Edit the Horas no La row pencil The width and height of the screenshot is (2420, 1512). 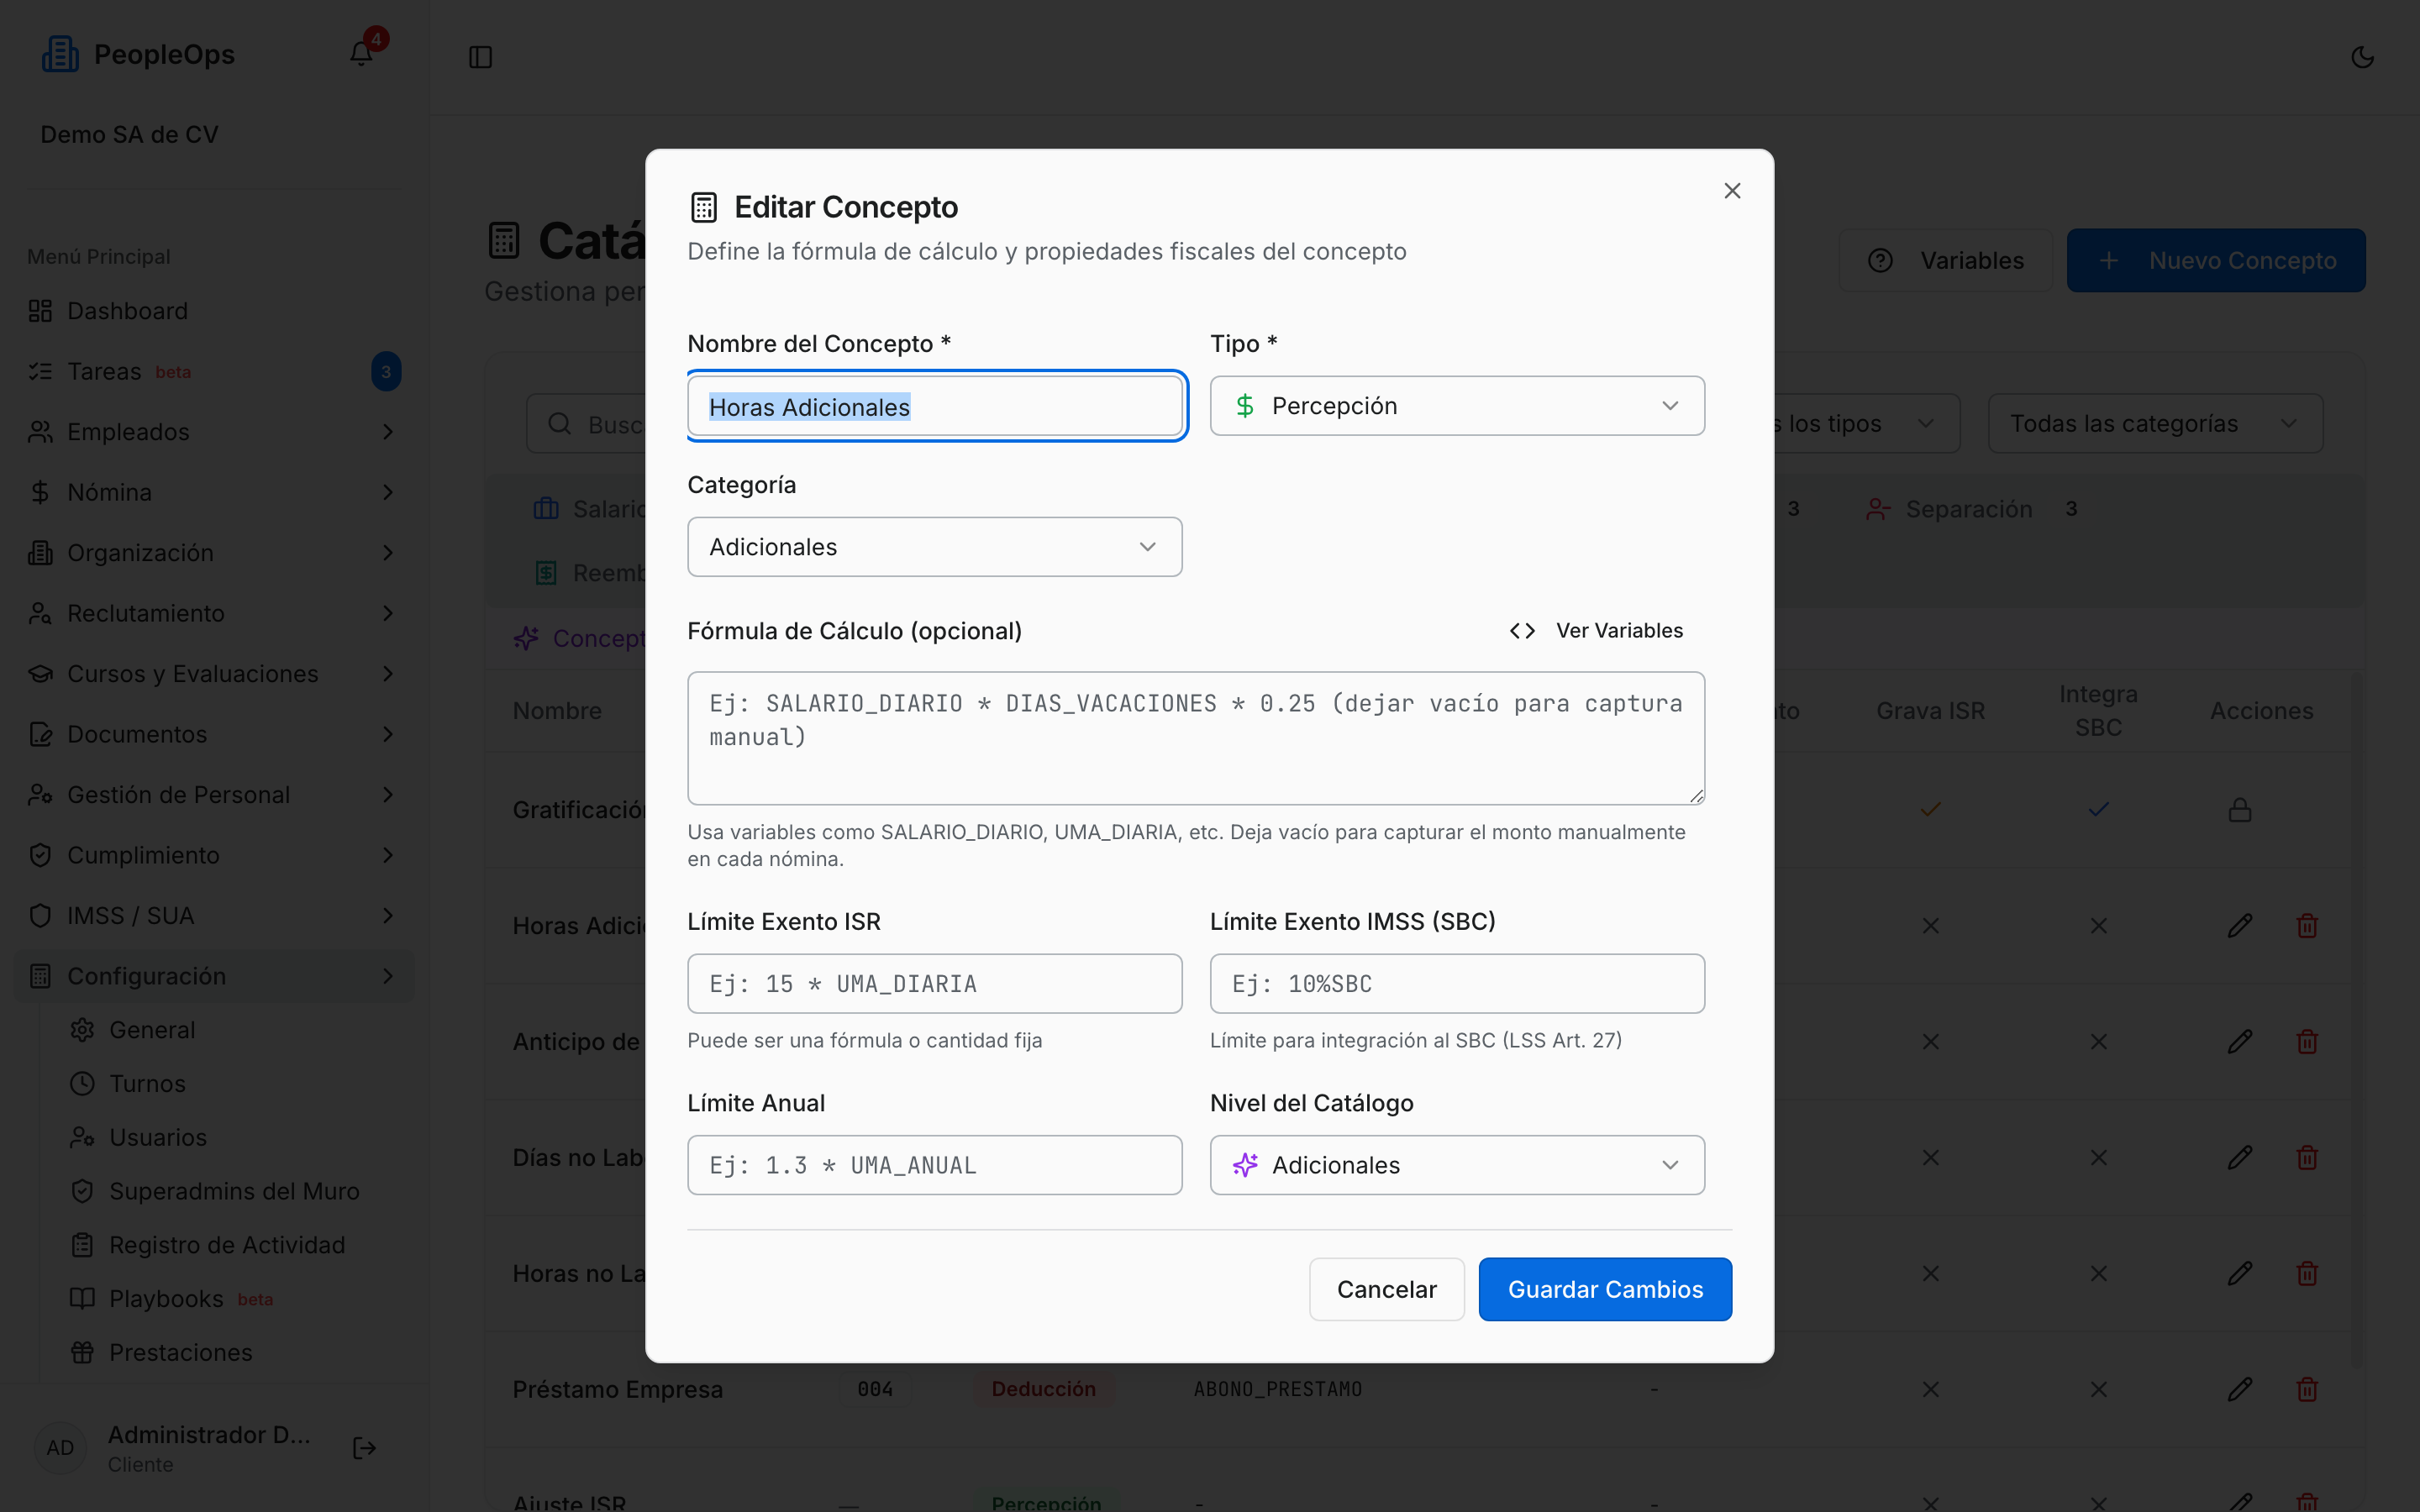[x=2240, y=1274]
